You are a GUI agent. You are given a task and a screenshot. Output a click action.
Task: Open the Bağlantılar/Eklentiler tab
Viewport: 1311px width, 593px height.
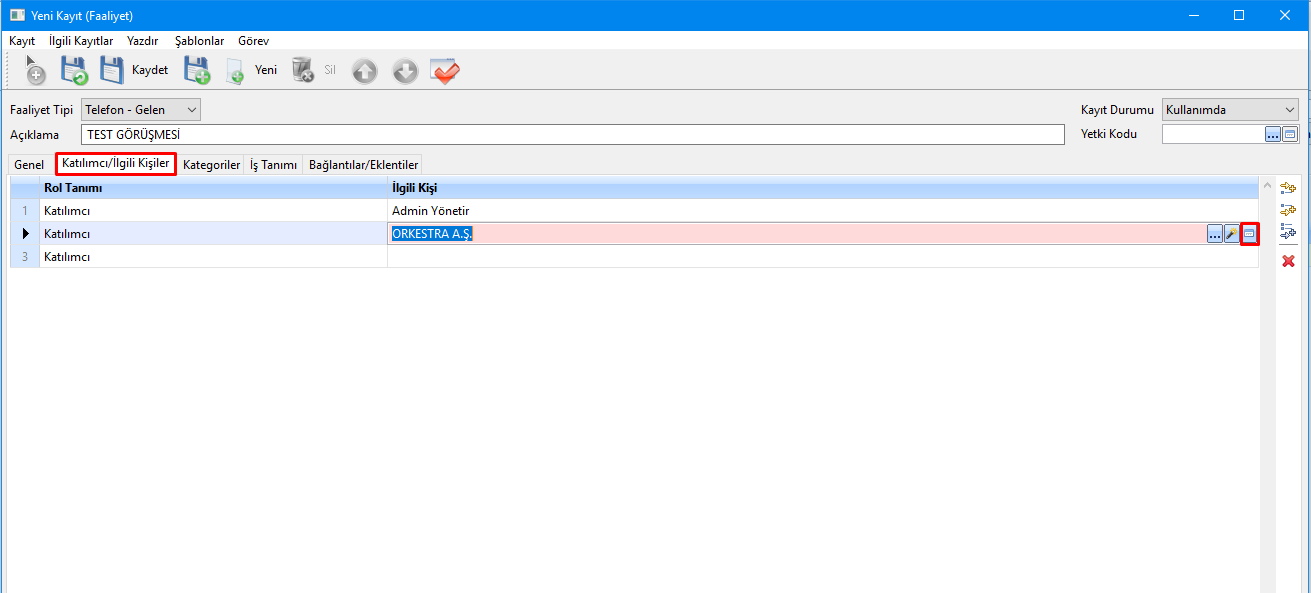[364, 165]
